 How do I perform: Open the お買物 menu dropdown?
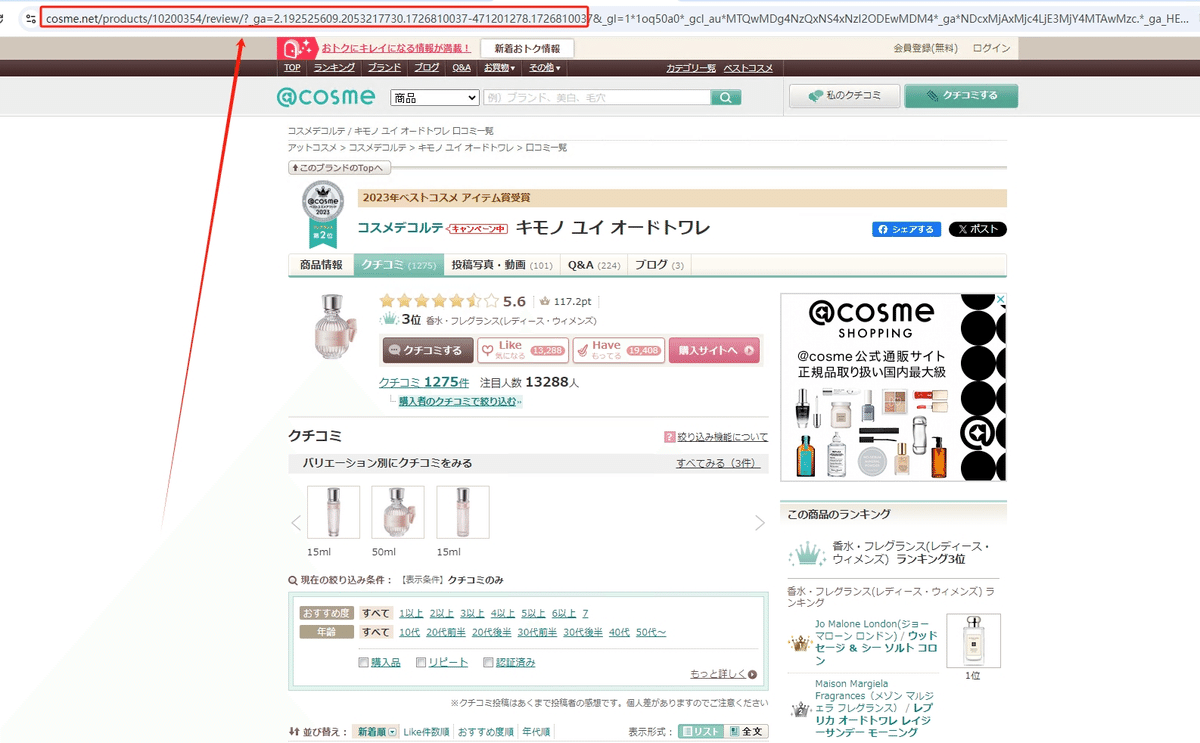point(500,68)
